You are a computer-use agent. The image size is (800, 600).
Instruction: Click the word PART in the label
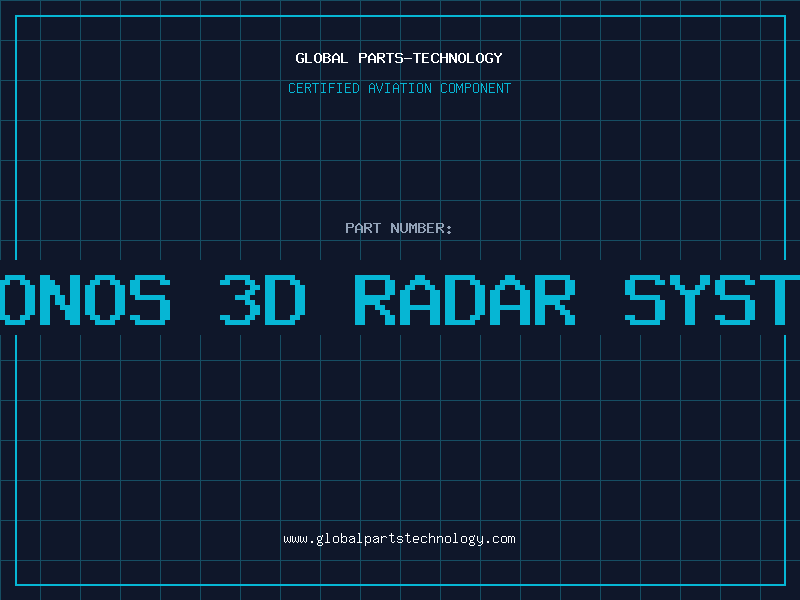click(x=362, y=228)
